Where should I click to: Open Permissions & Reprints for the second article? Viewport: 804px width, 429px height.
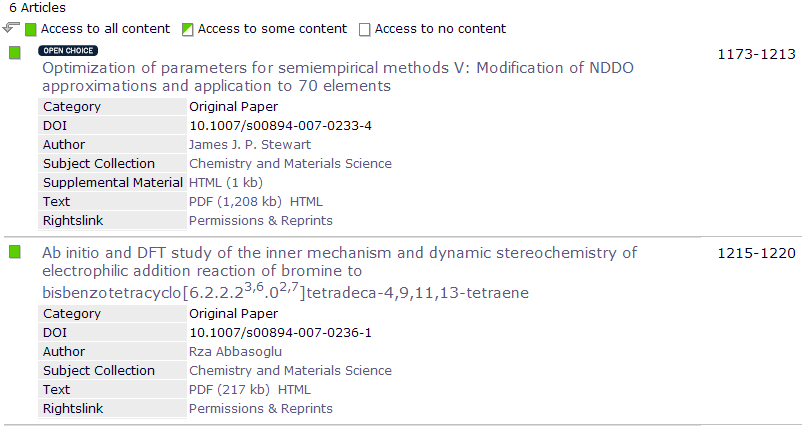(260, 409)
